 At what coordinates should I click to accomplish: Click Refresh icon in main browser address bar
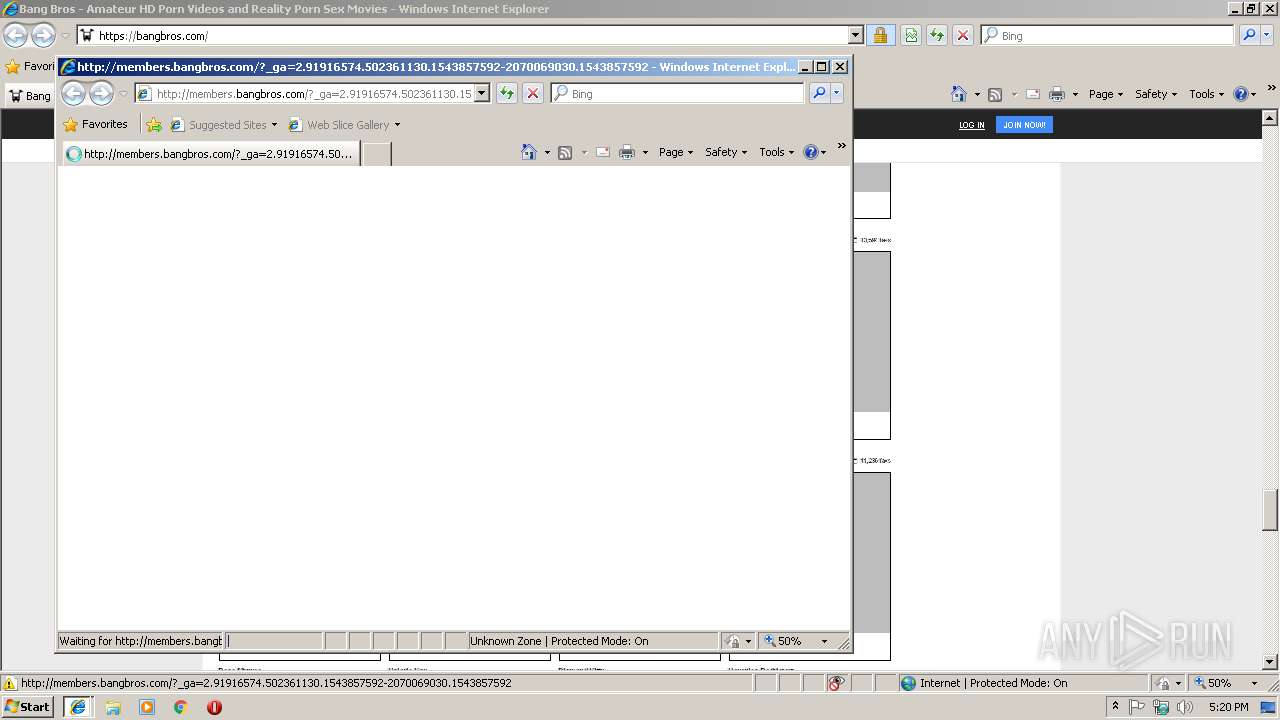(937, 35)
